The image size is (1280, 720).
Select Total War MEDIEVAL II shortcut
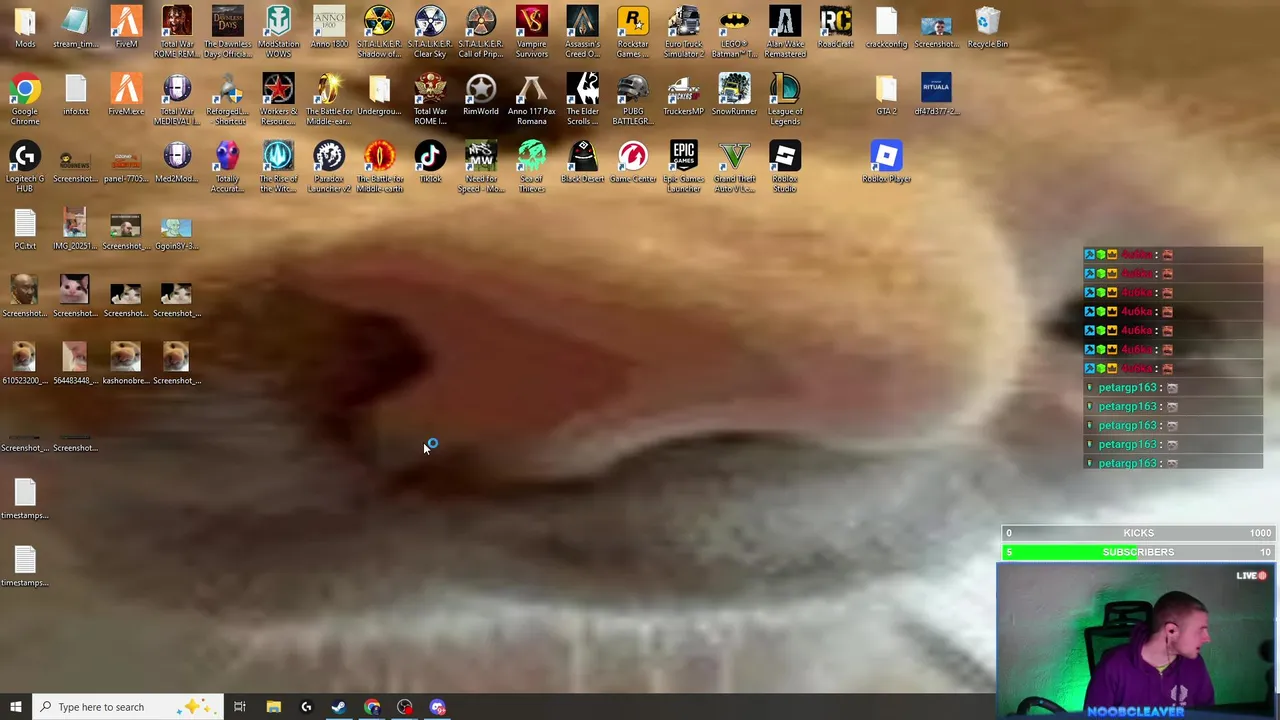(177, 100)
